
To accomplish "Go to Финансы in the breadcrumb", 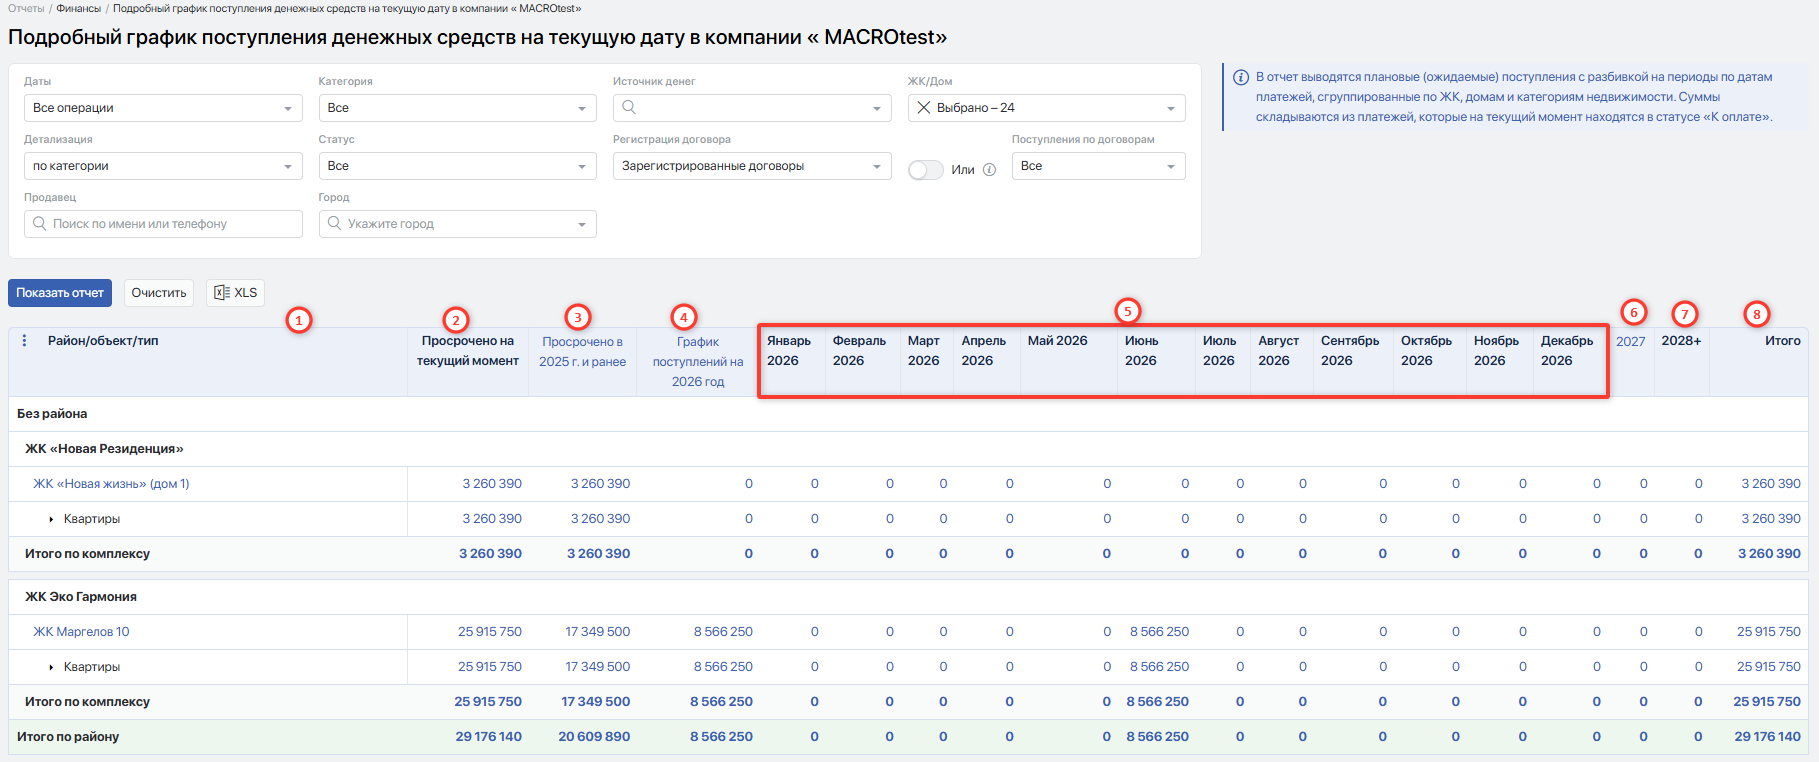I will coord(79,8).
